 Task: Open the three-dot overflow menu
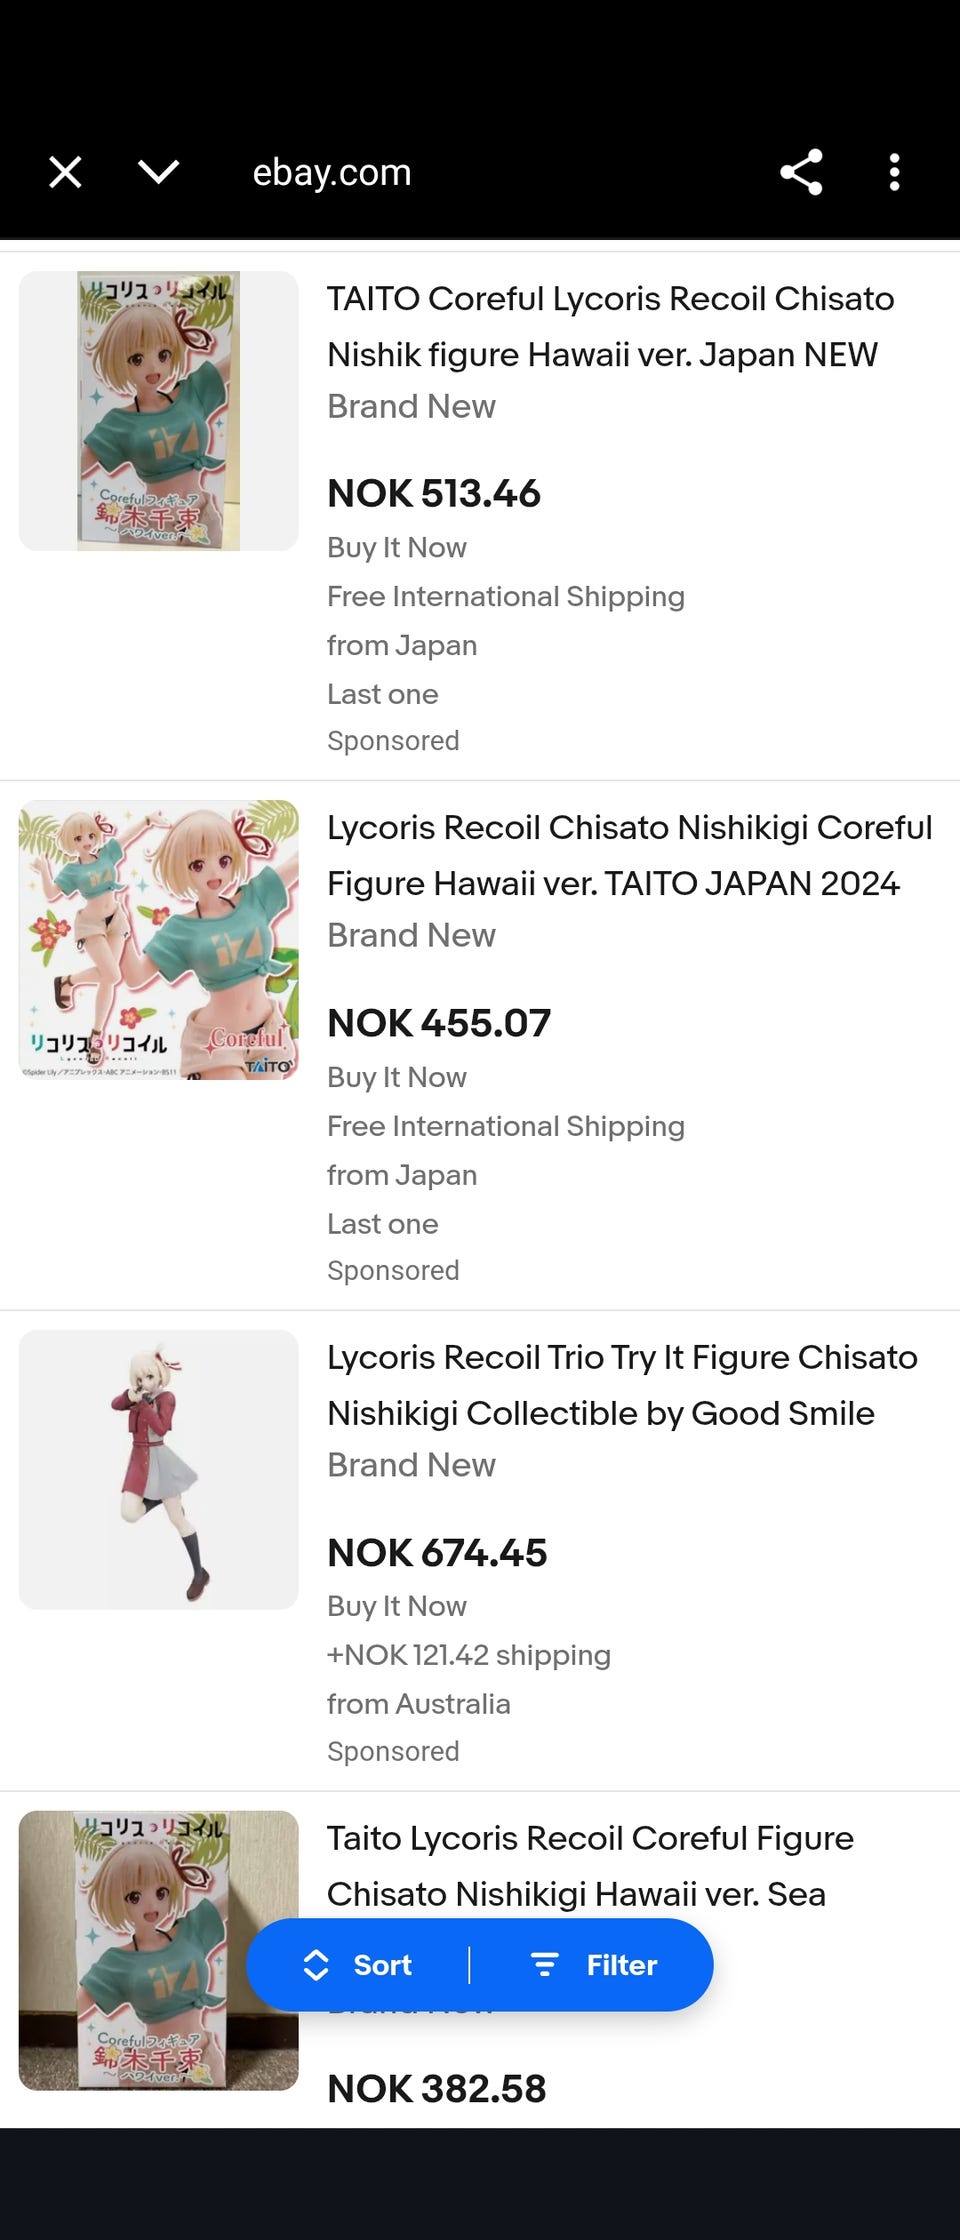[894, 172]
